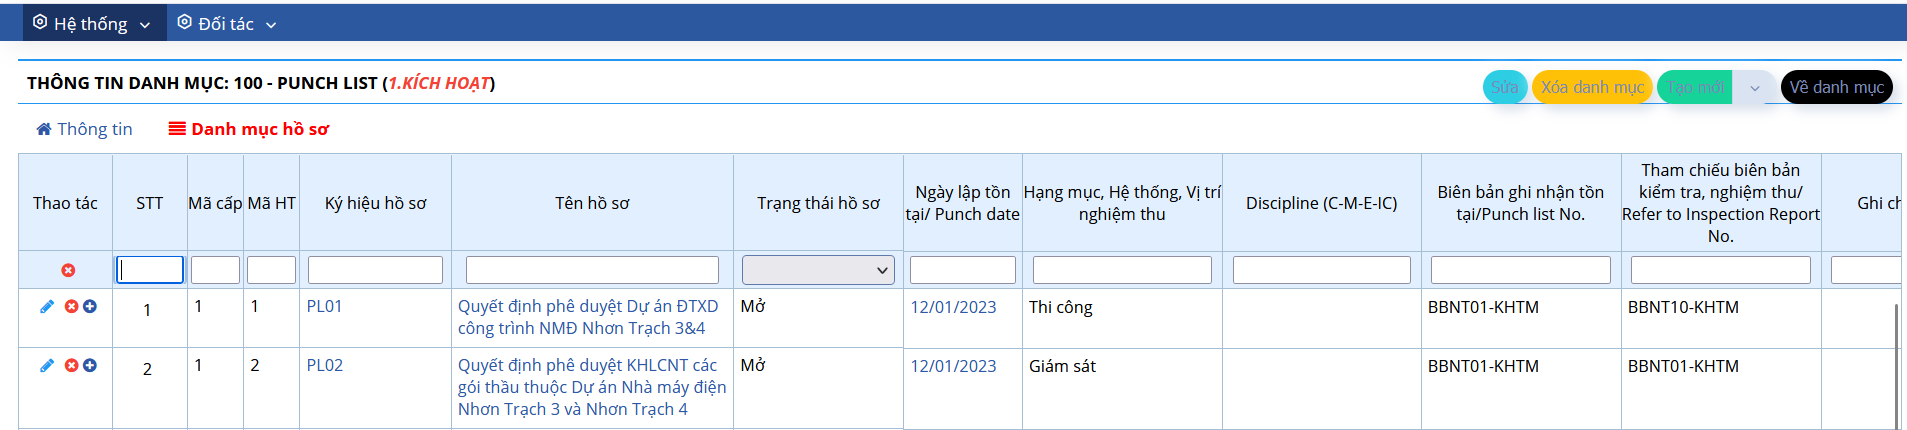Open Quyết định phê duyệt KHLCNT link

[x=592, y=387]
